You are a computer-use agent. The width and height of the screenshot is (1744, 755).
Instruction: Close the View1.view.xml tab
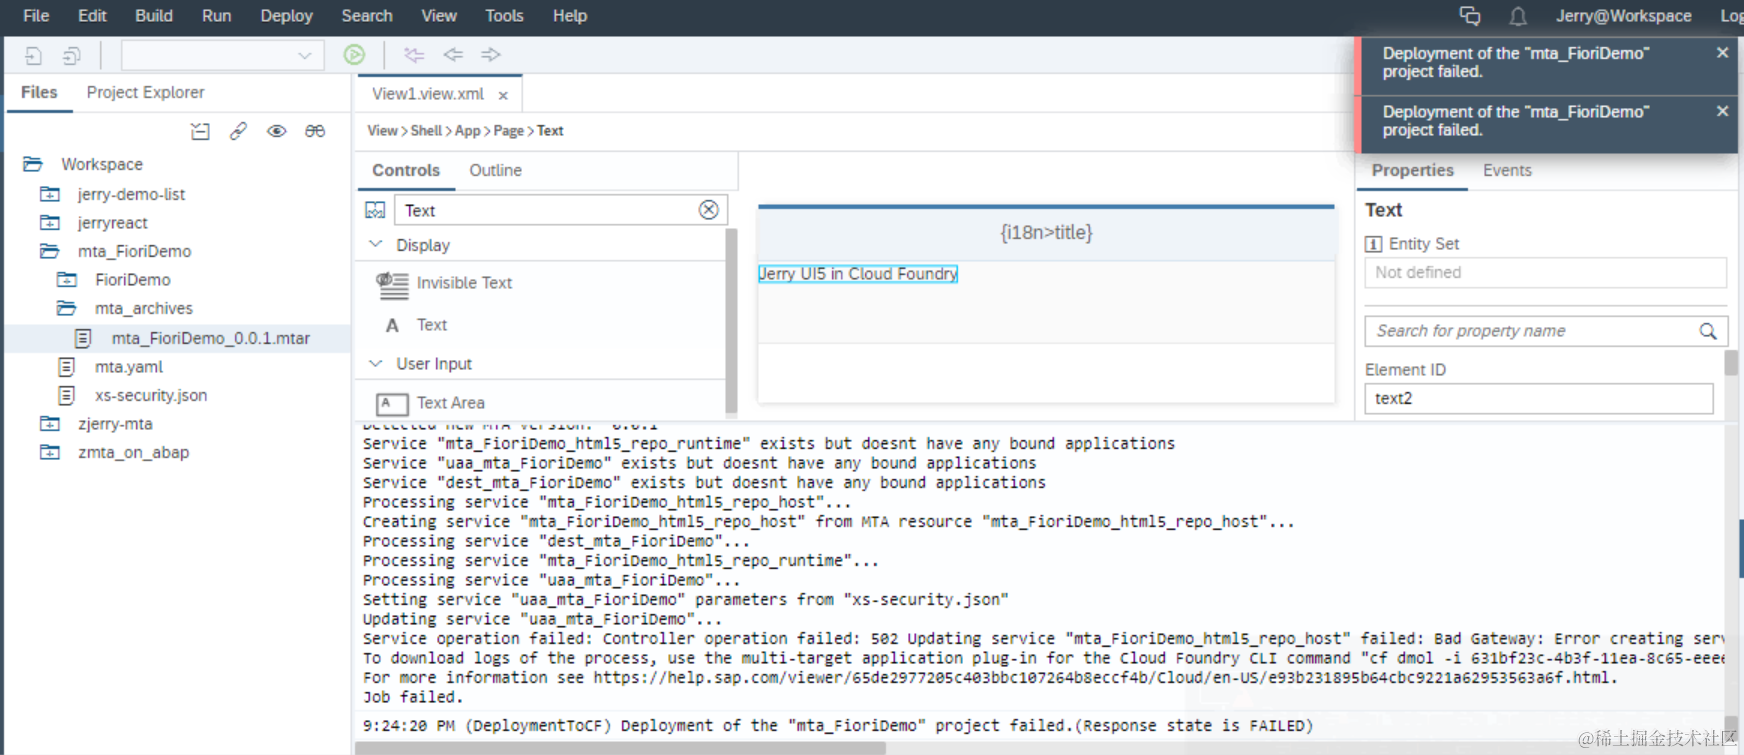(x=503, y=95)
